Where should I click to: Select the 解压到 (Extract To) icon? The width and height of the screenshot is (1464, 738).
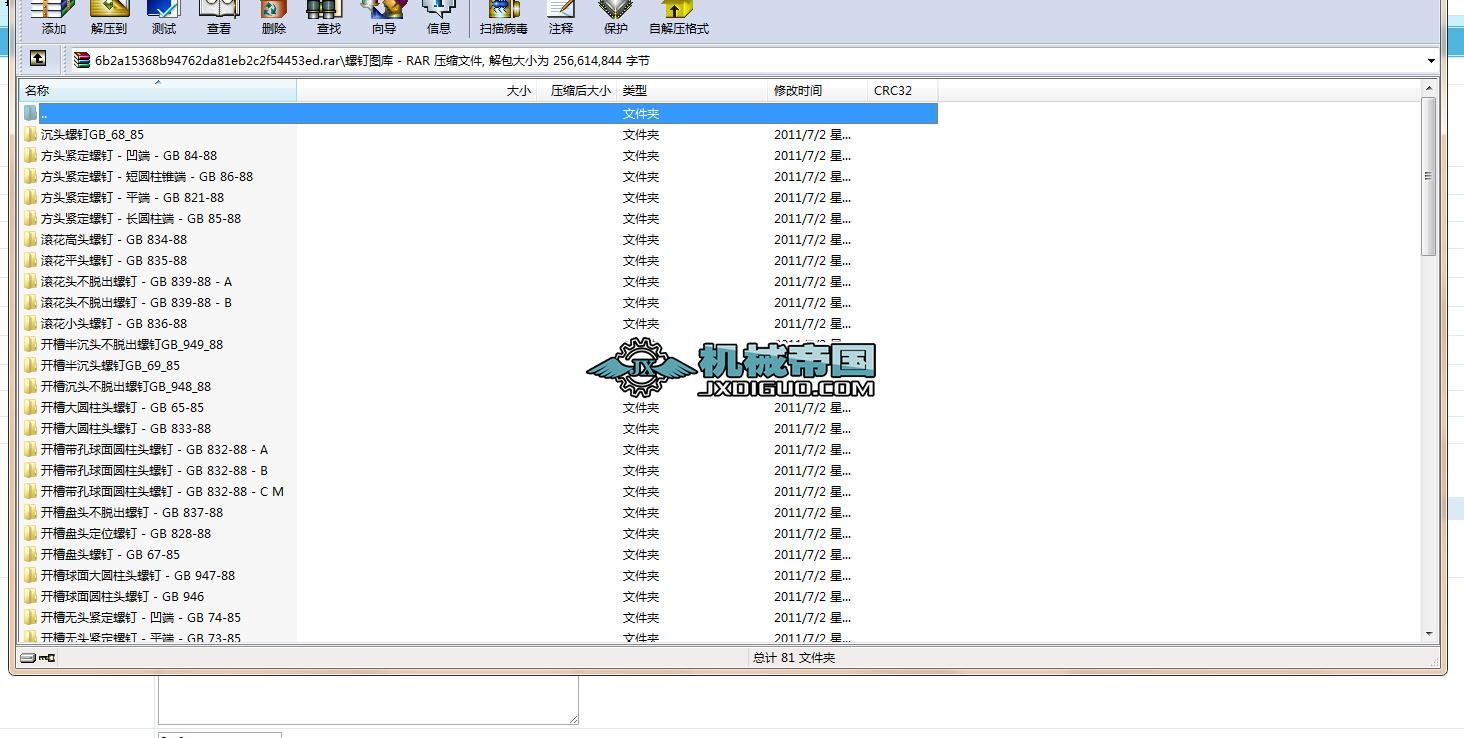[109, 18]
